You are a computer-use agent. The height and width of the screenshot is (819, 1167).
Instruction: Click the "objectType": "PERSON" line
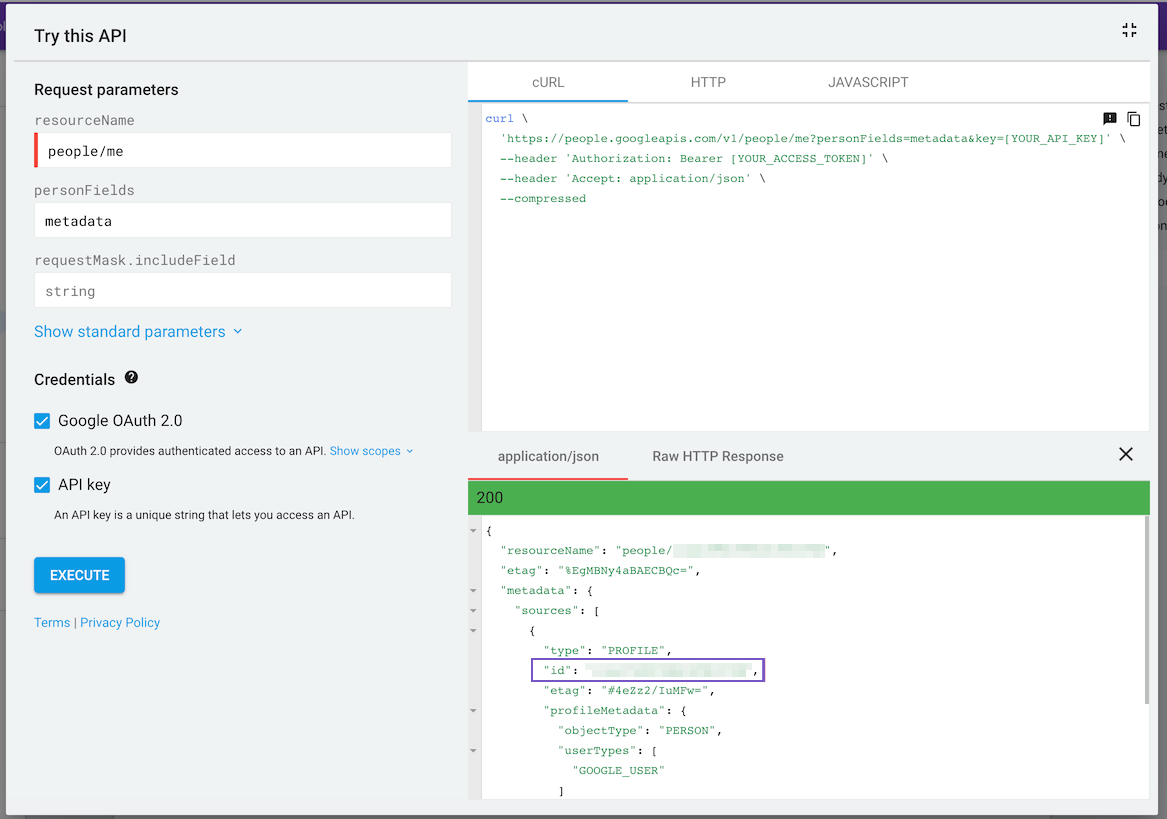(x=640, y=730)
